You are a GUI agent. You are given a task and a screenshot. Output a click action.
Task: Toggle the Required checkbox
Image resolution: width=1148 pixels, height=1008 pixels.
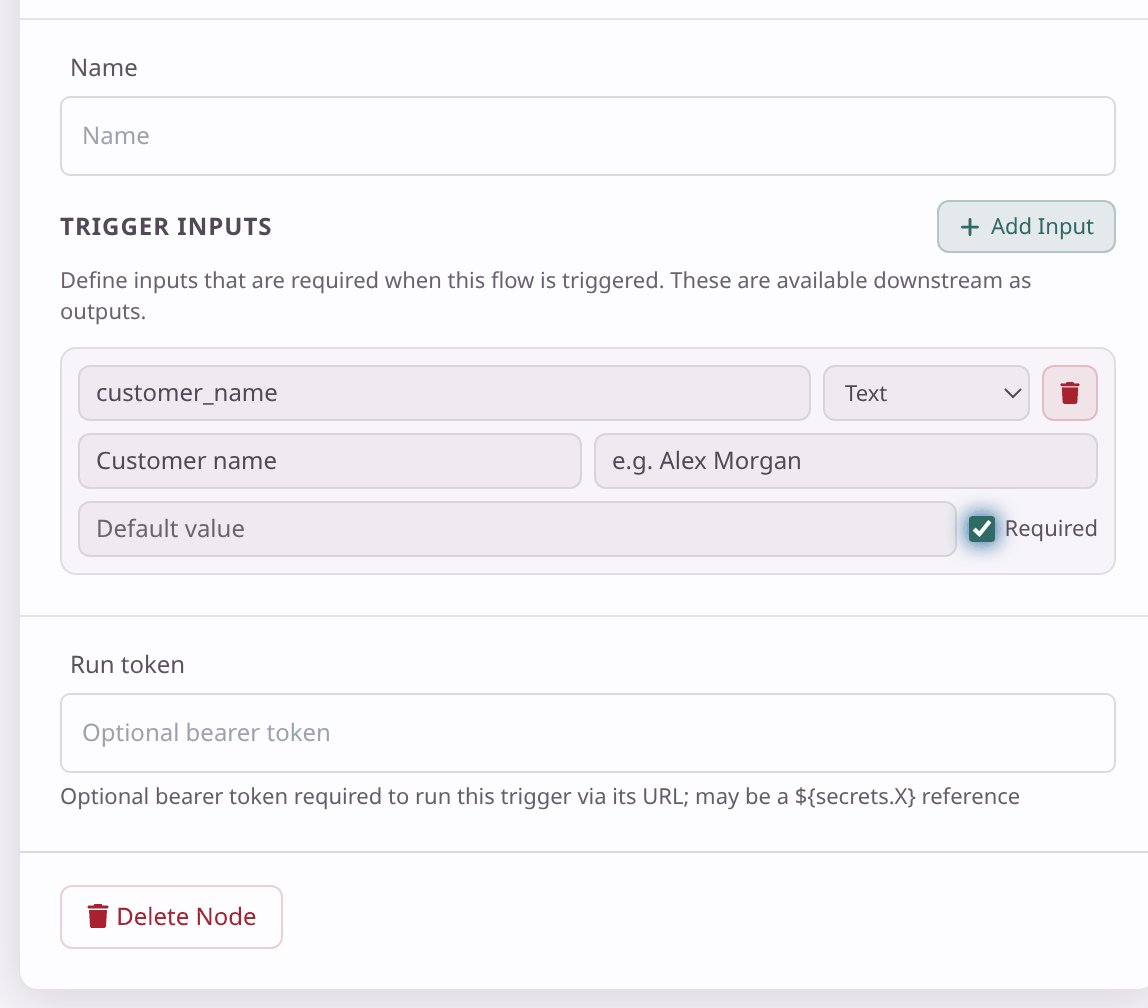982,529
